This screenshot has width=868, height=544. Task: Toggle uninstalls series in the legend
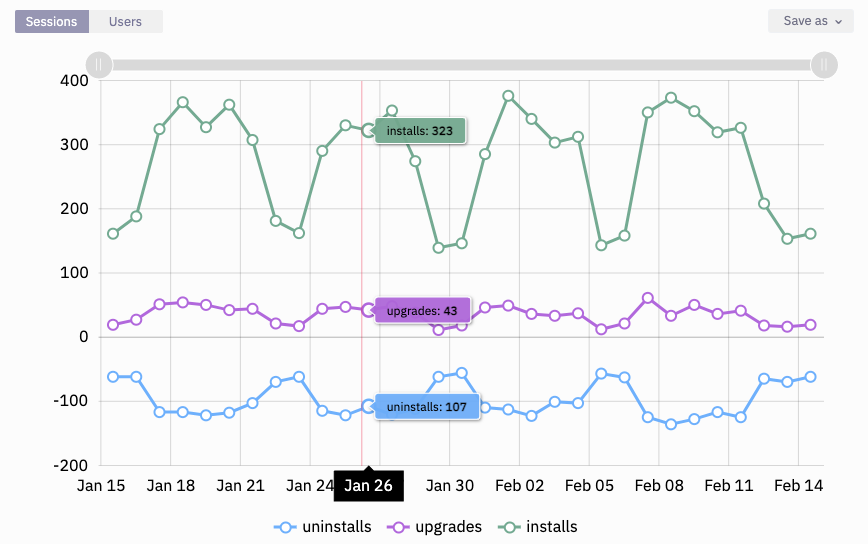tap(336, 527)
